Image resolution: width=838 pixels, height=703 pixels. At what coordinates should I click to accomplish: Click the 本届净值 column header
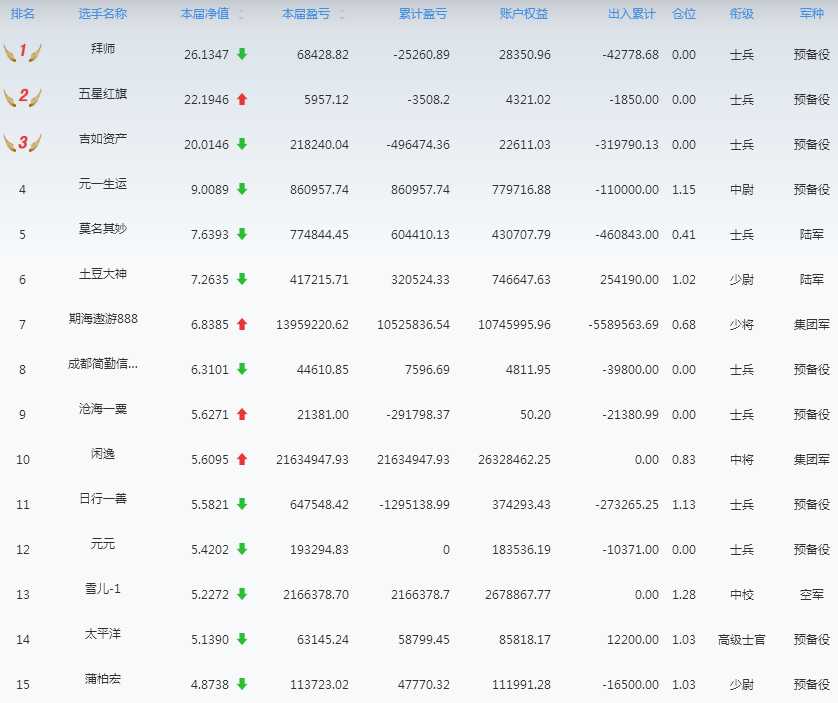(x=205, y=14)
